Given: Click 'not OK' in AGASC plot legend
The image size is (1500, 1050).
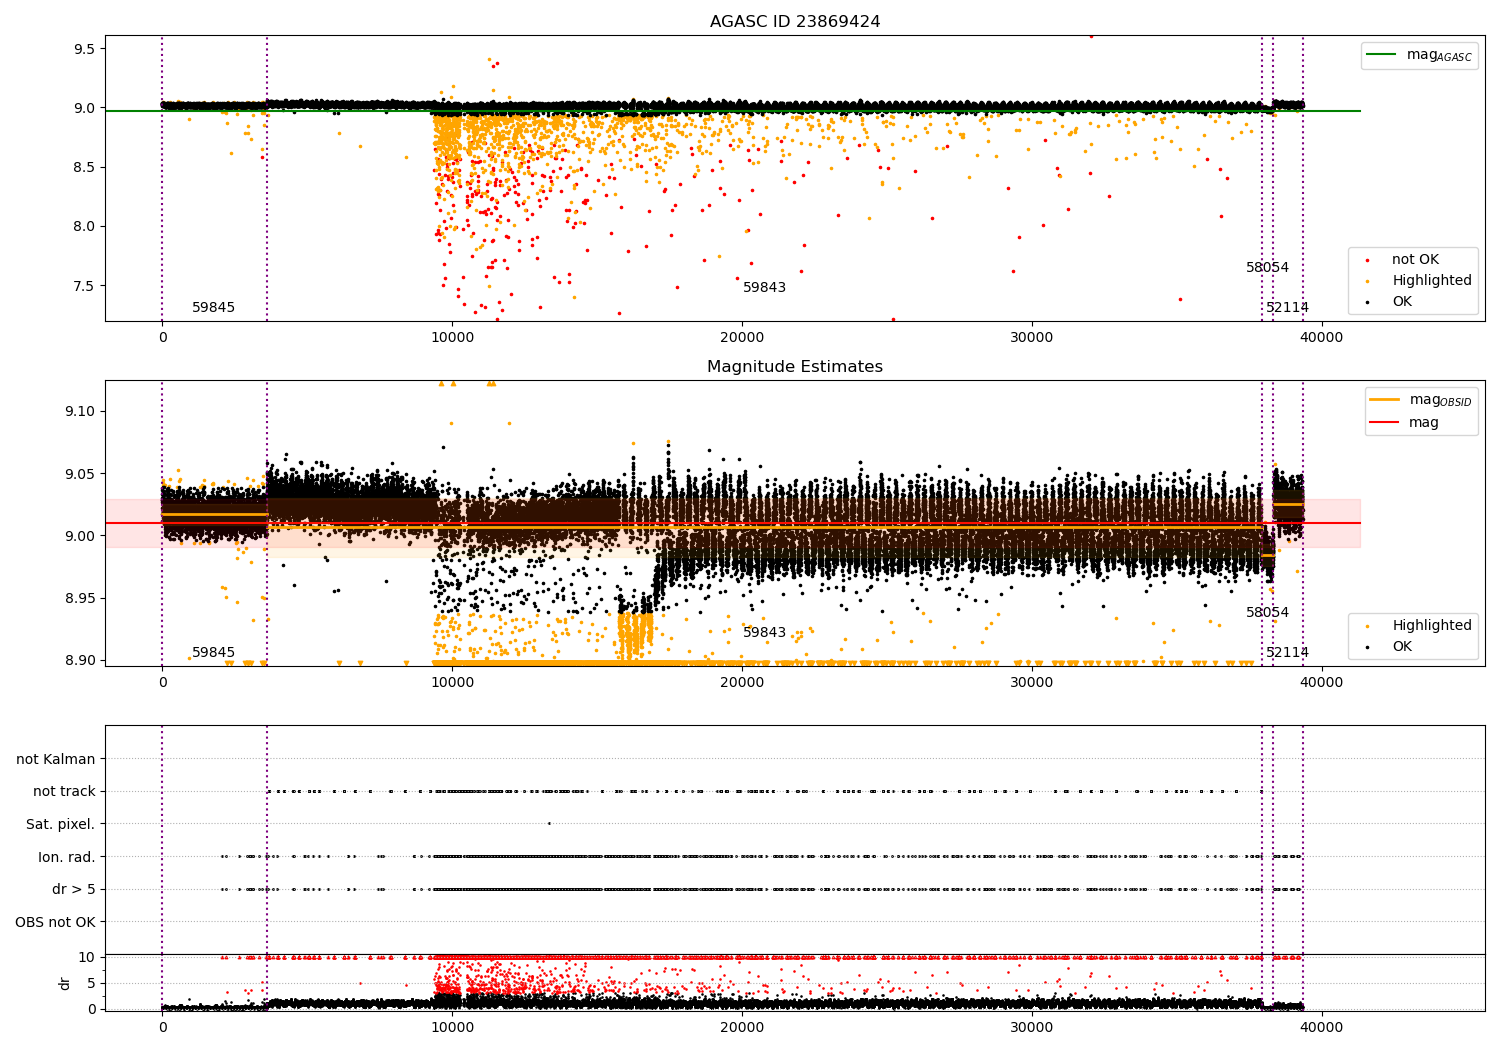Looking at the screenshot, I should [1415, 260].
